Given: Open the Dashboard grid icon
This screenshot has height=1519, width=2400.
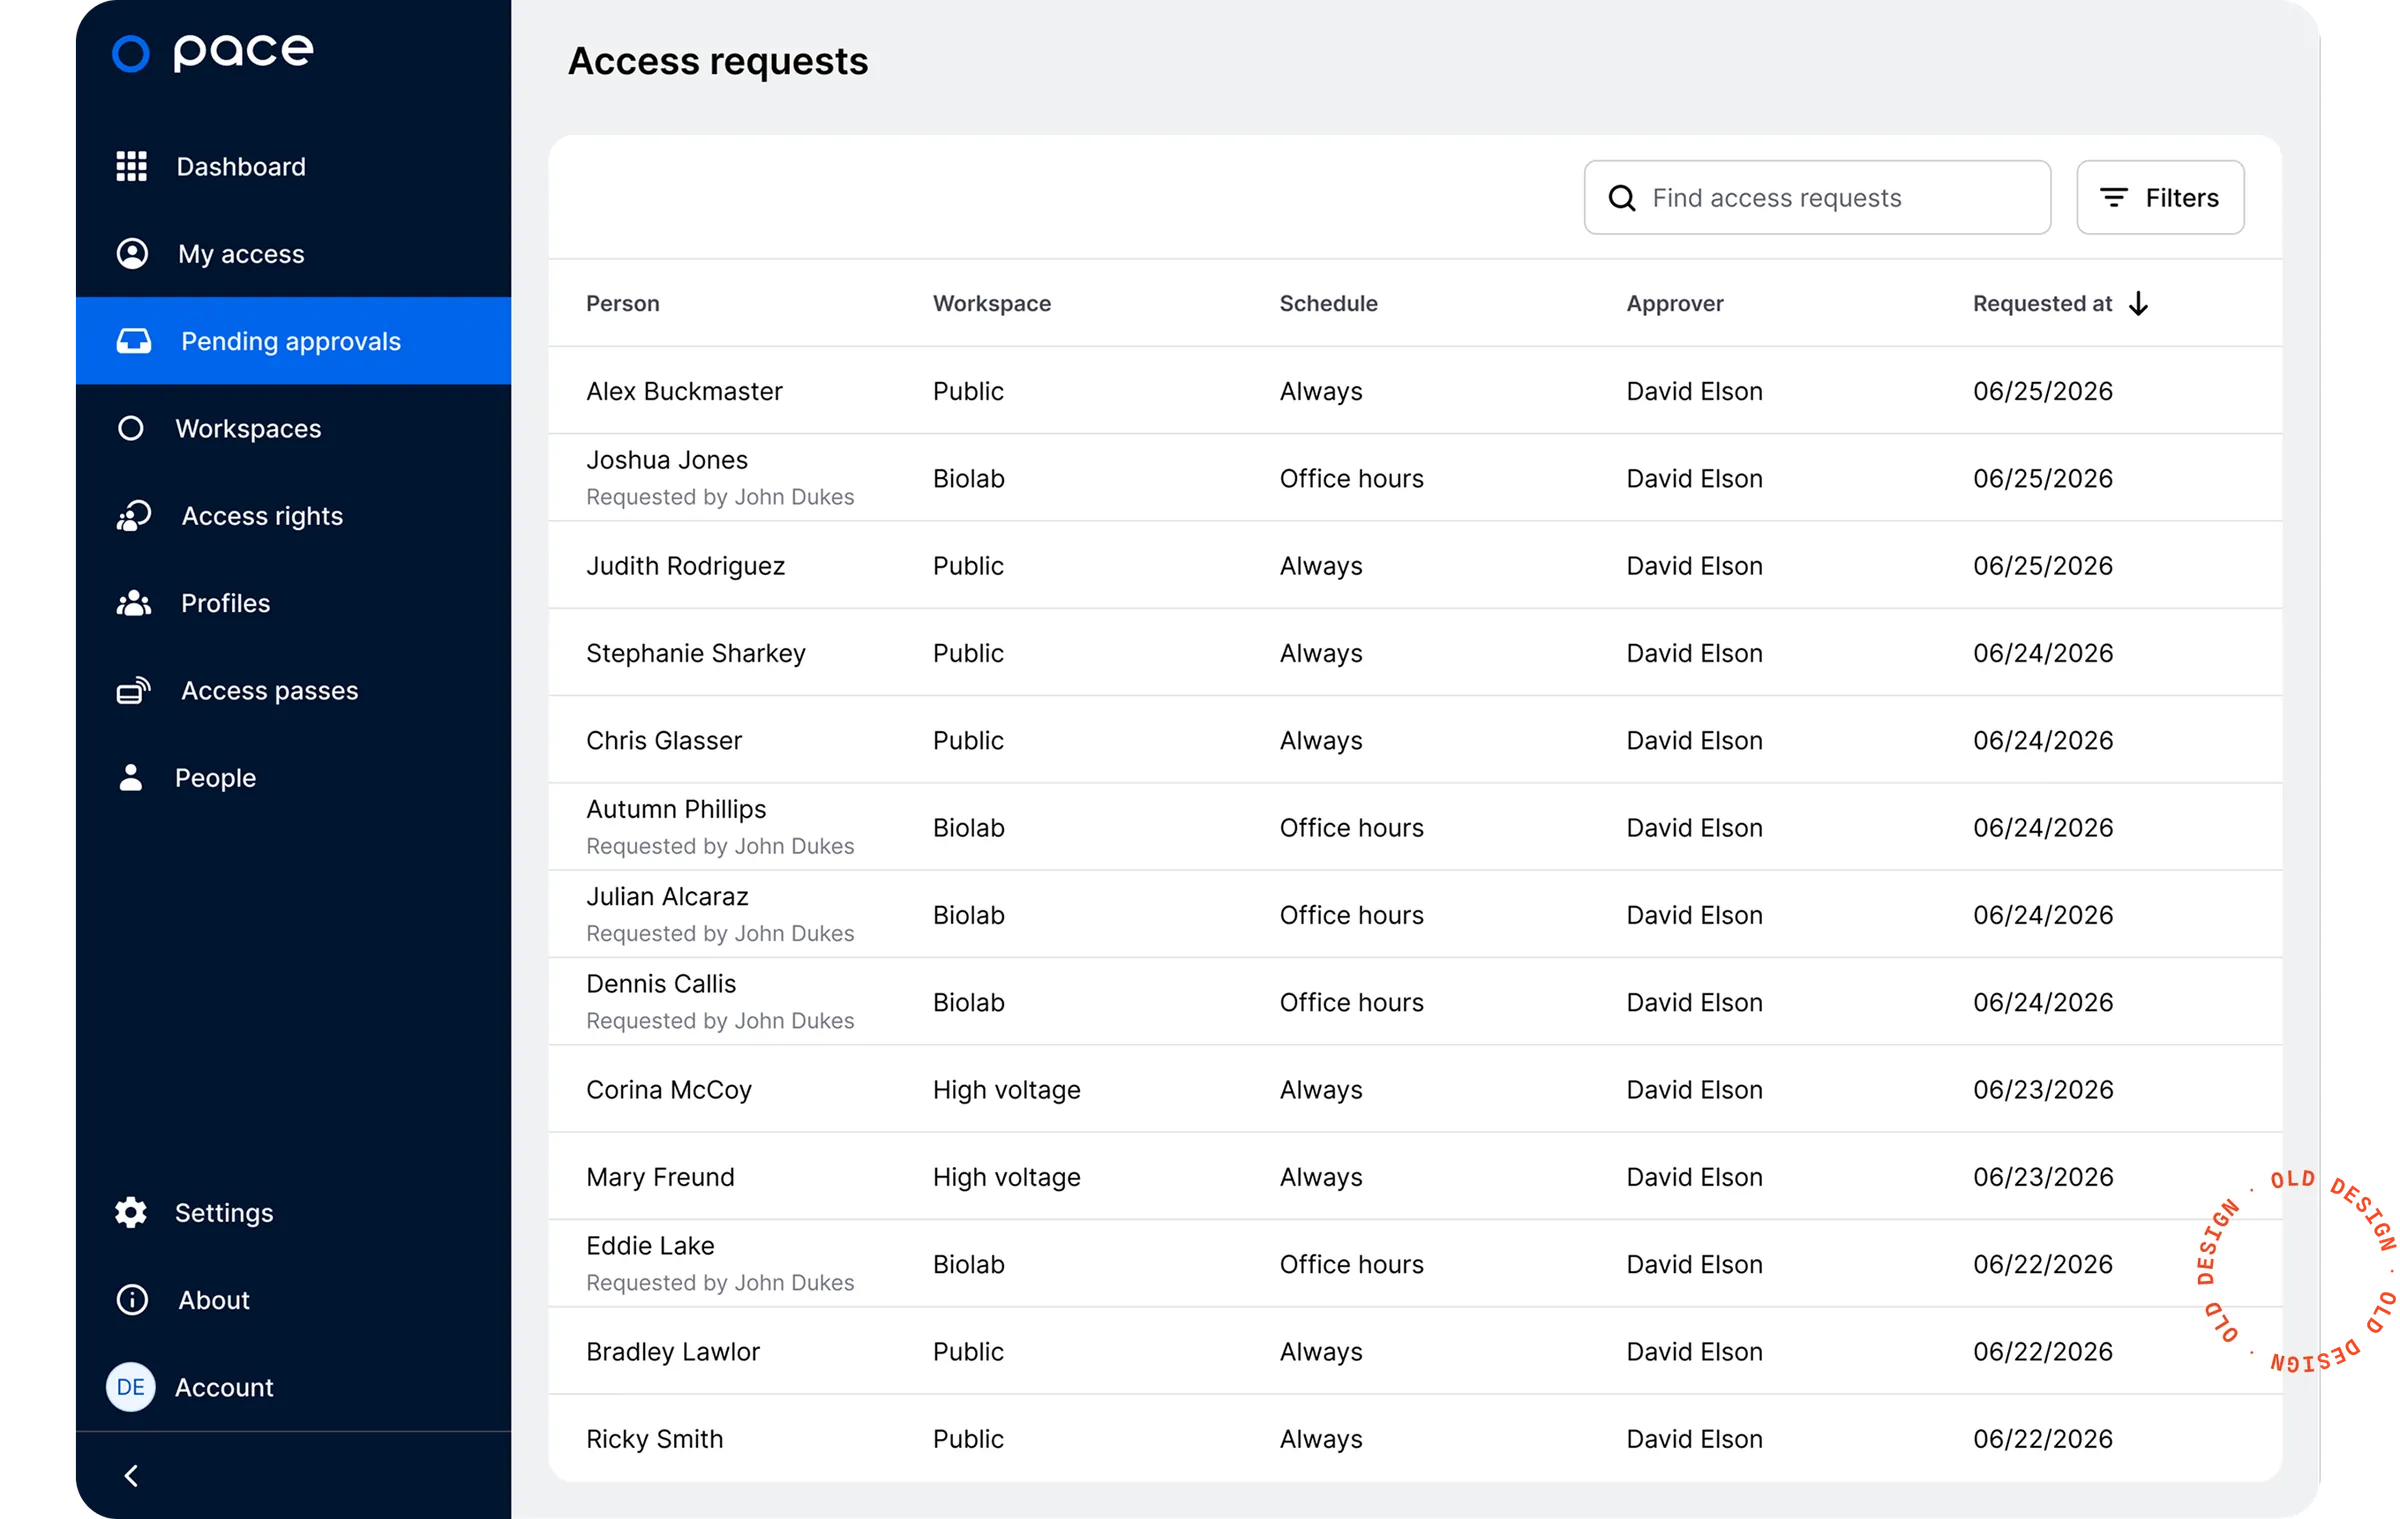Looking at the screenshot, I should 131,166.
